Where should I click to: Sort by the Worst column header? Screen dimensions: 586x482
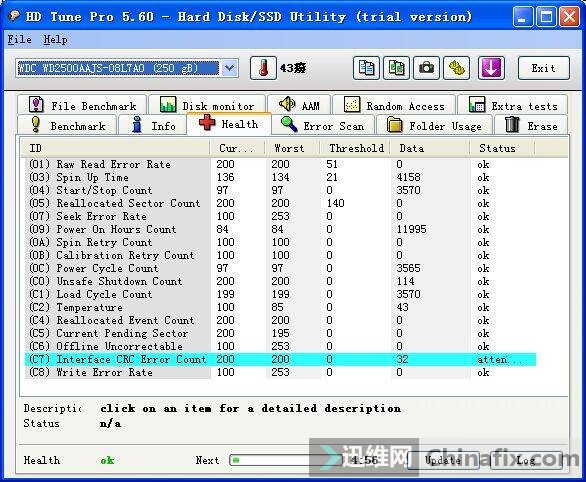click(x=292, y=148)
